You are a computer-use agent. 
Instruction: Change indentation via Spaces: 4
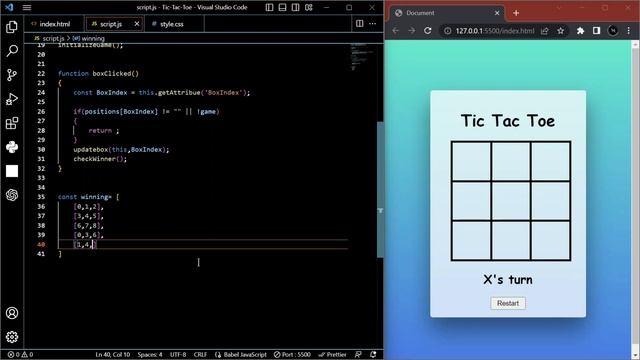pos(150,355)
